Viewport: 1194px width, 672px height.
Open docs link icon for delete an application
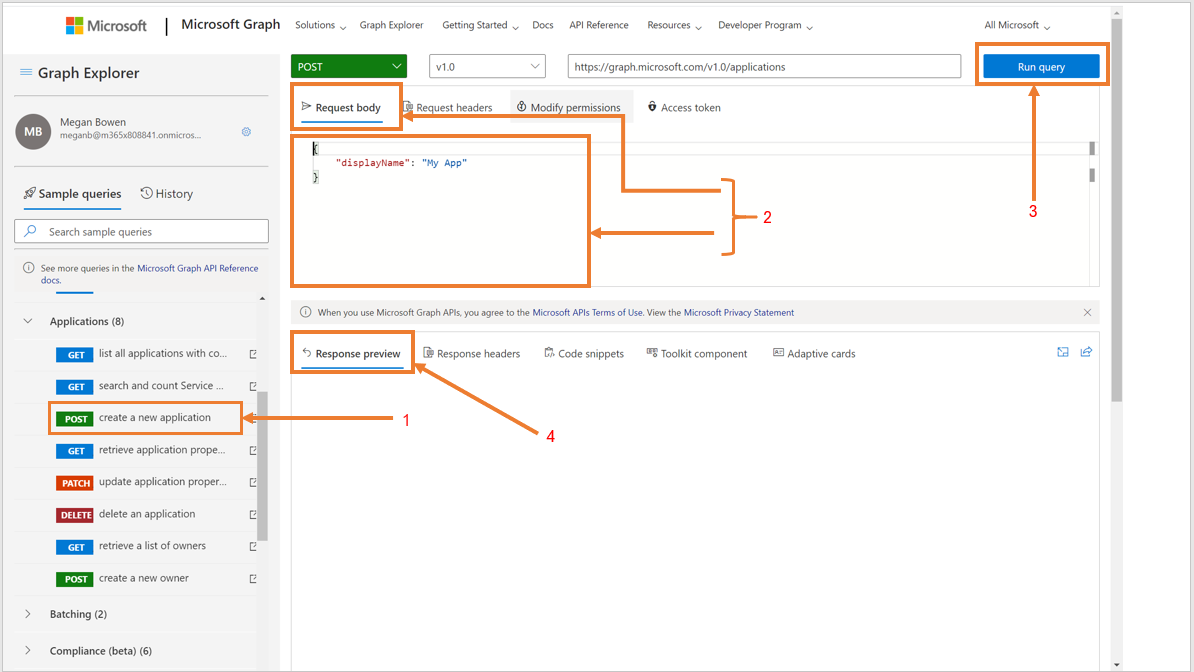(253, 514)
